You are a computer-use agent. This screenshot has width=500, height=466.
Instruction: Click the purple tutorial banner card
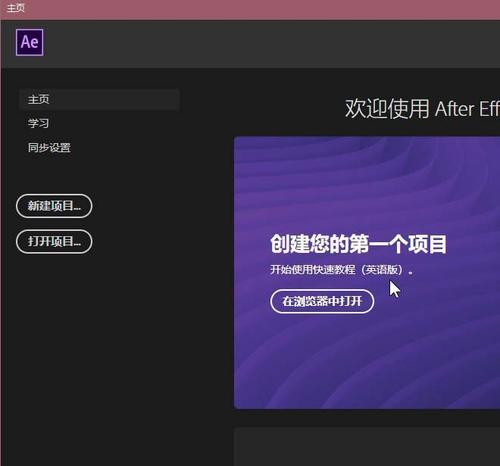pos(367,272)
